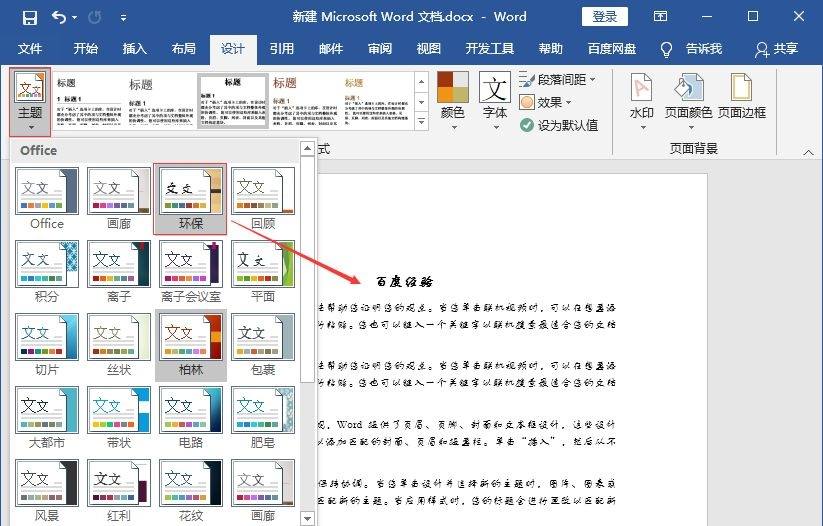
Task: Click theme gallery scrollbar up arrow
Action: (x=308, y=149)
